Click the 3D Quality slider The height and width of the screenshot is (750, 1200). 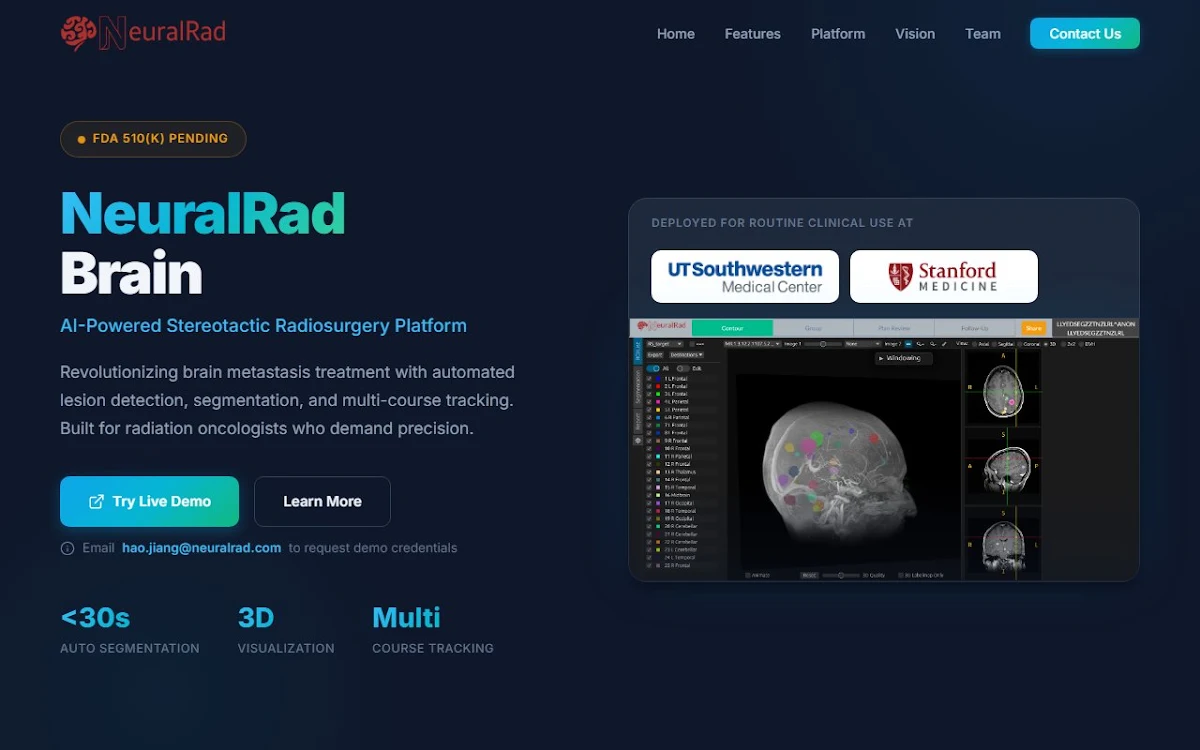[842, 575]
